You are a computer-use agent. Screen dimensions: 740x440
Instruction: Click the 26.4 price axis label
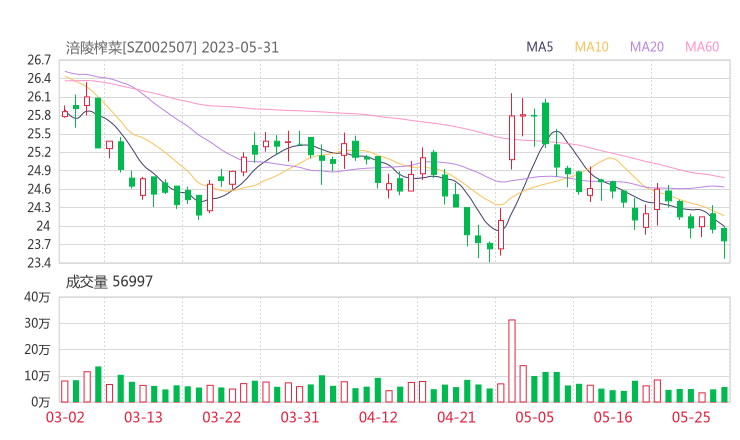click(39, 78)
